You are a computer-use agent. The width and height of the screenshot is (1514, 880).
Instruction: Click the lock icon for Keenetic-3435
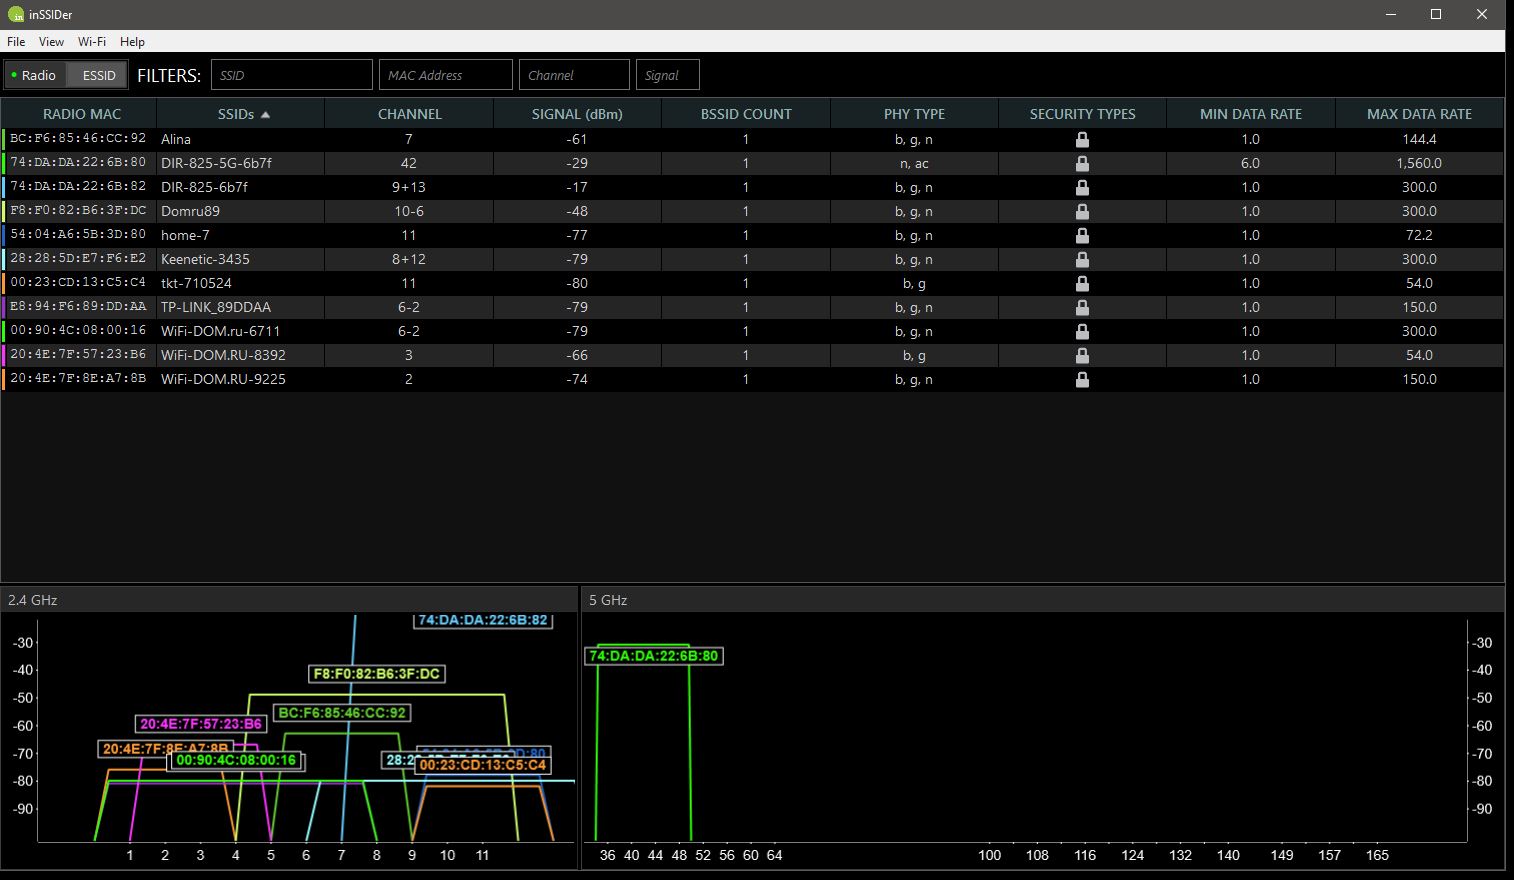click(x=1082, y=259)
